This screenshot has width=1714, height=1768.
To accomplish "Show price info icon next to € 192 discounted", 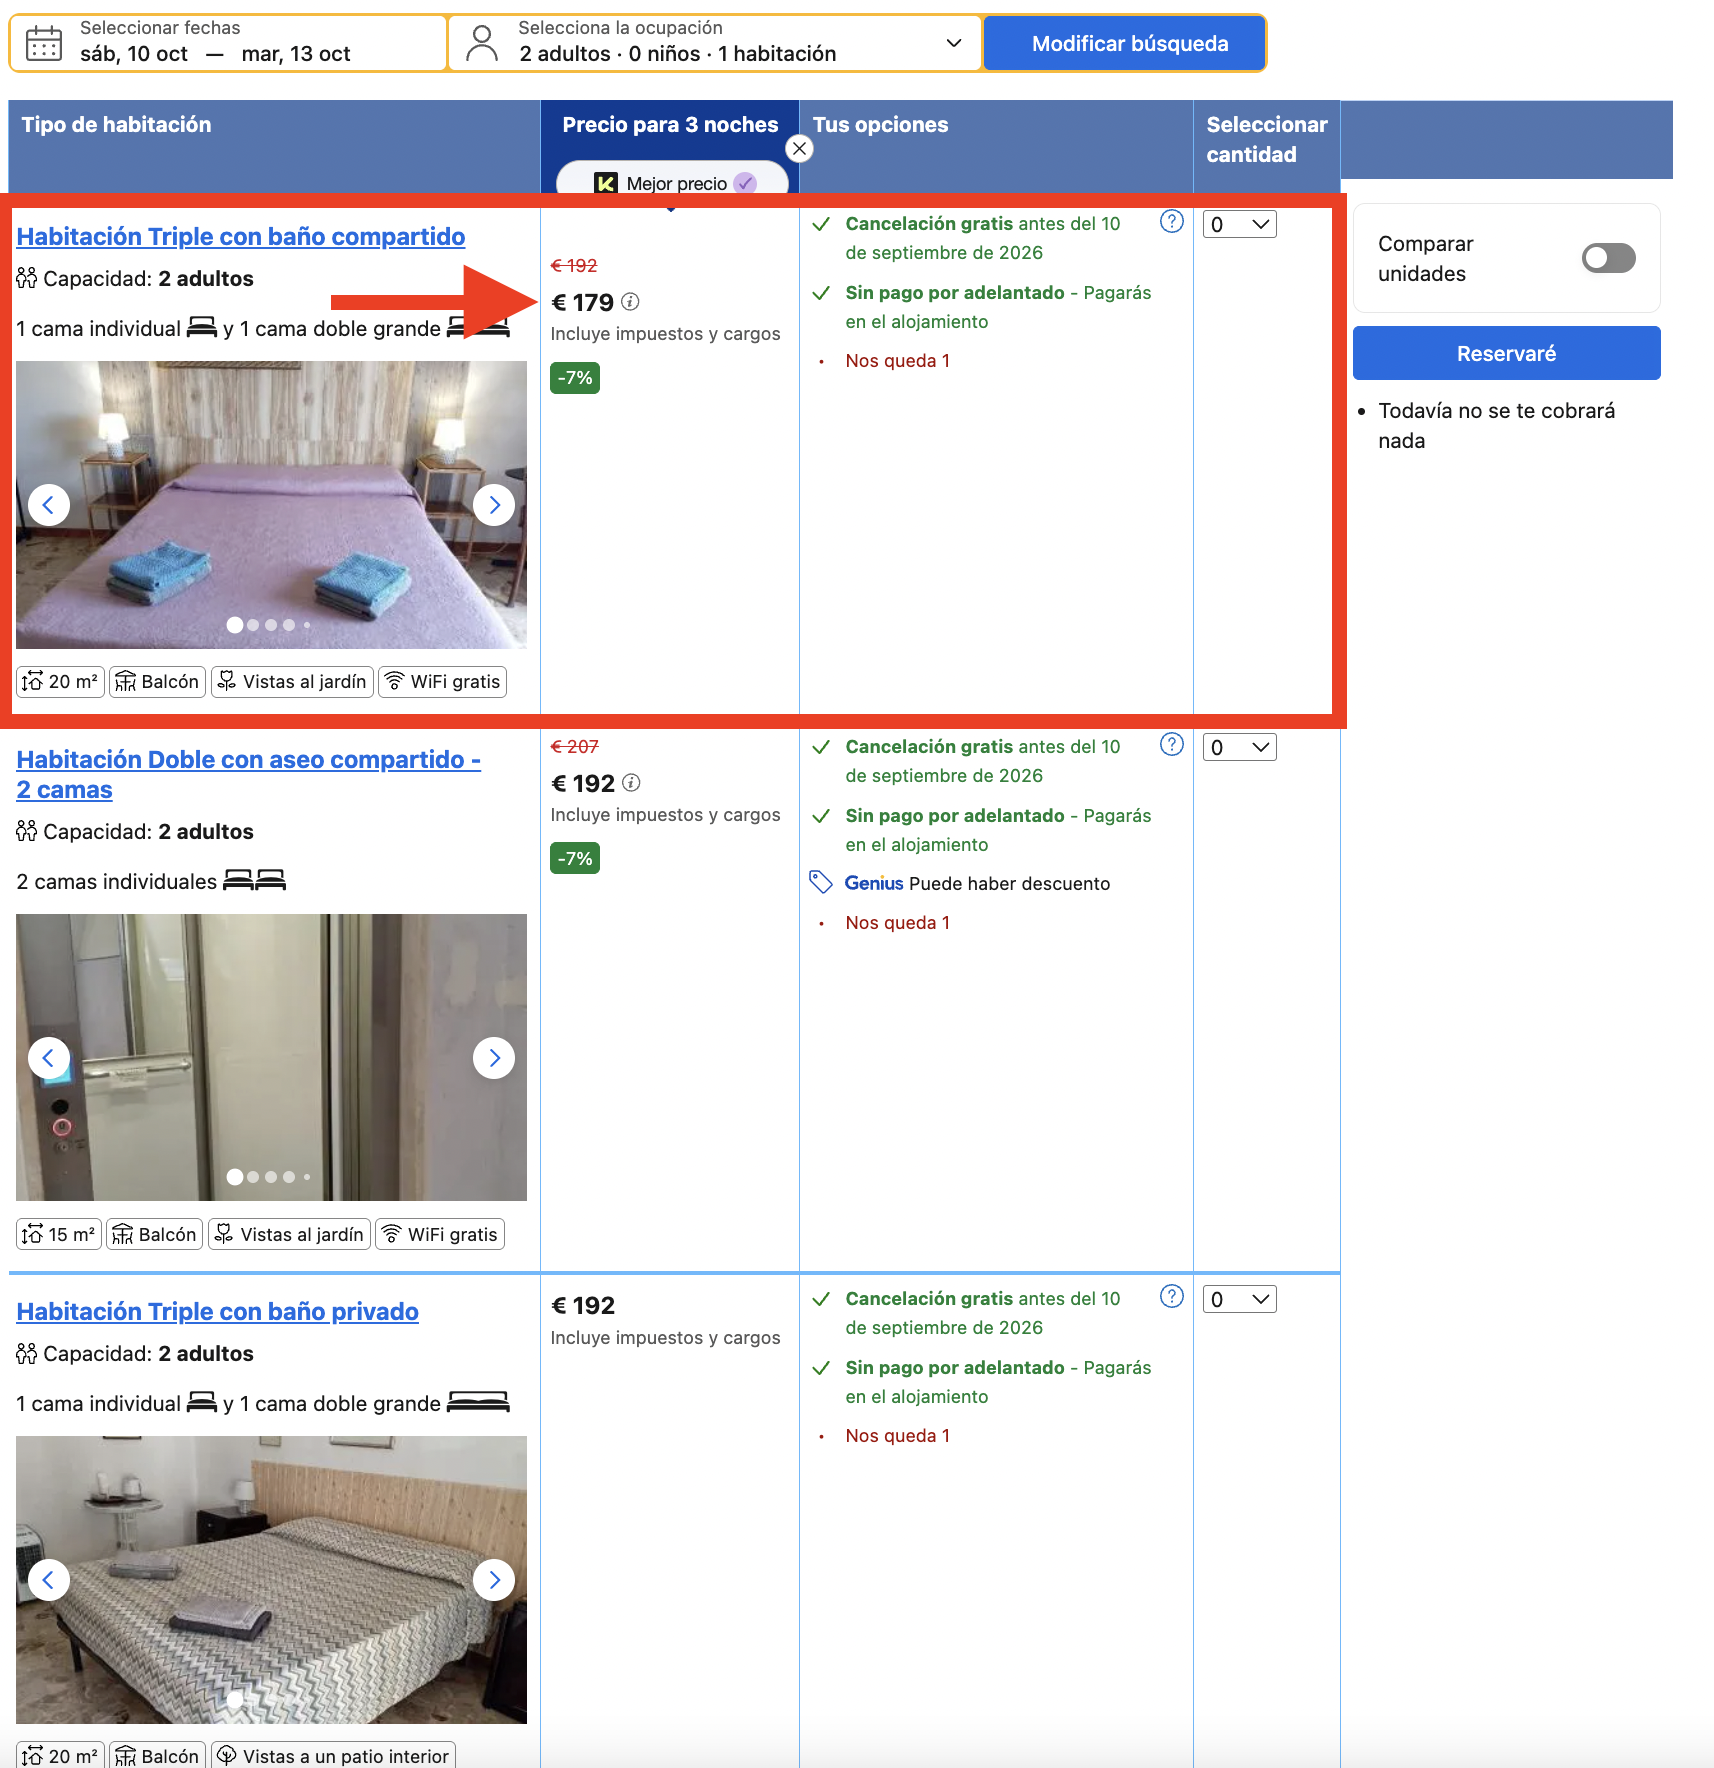I will pyautogui.click(x=631, y=782).
